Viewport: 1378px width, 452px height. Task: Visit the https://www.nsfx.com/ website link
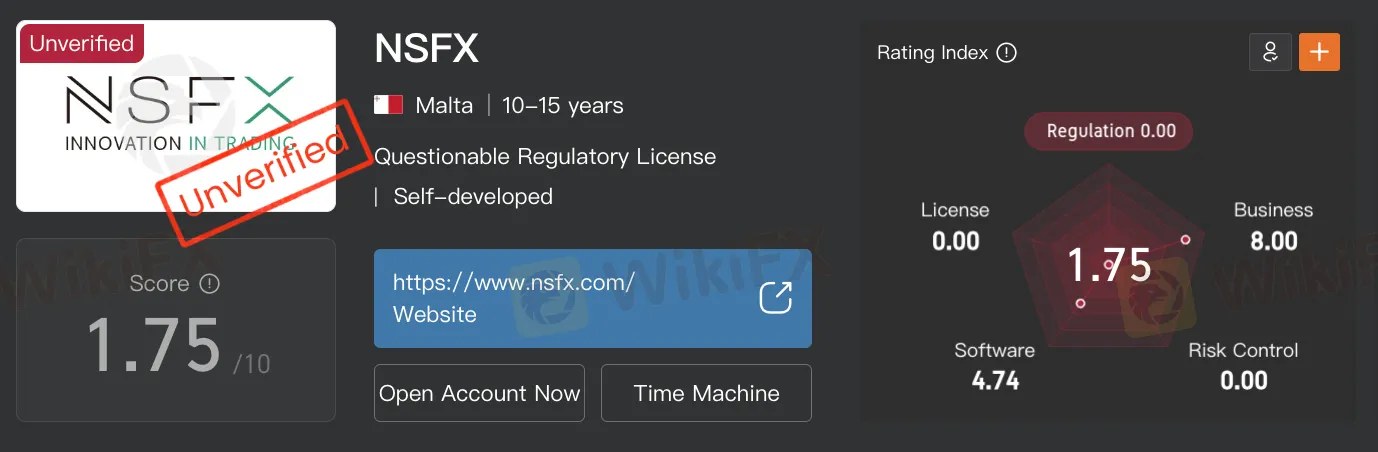(514, 282)
